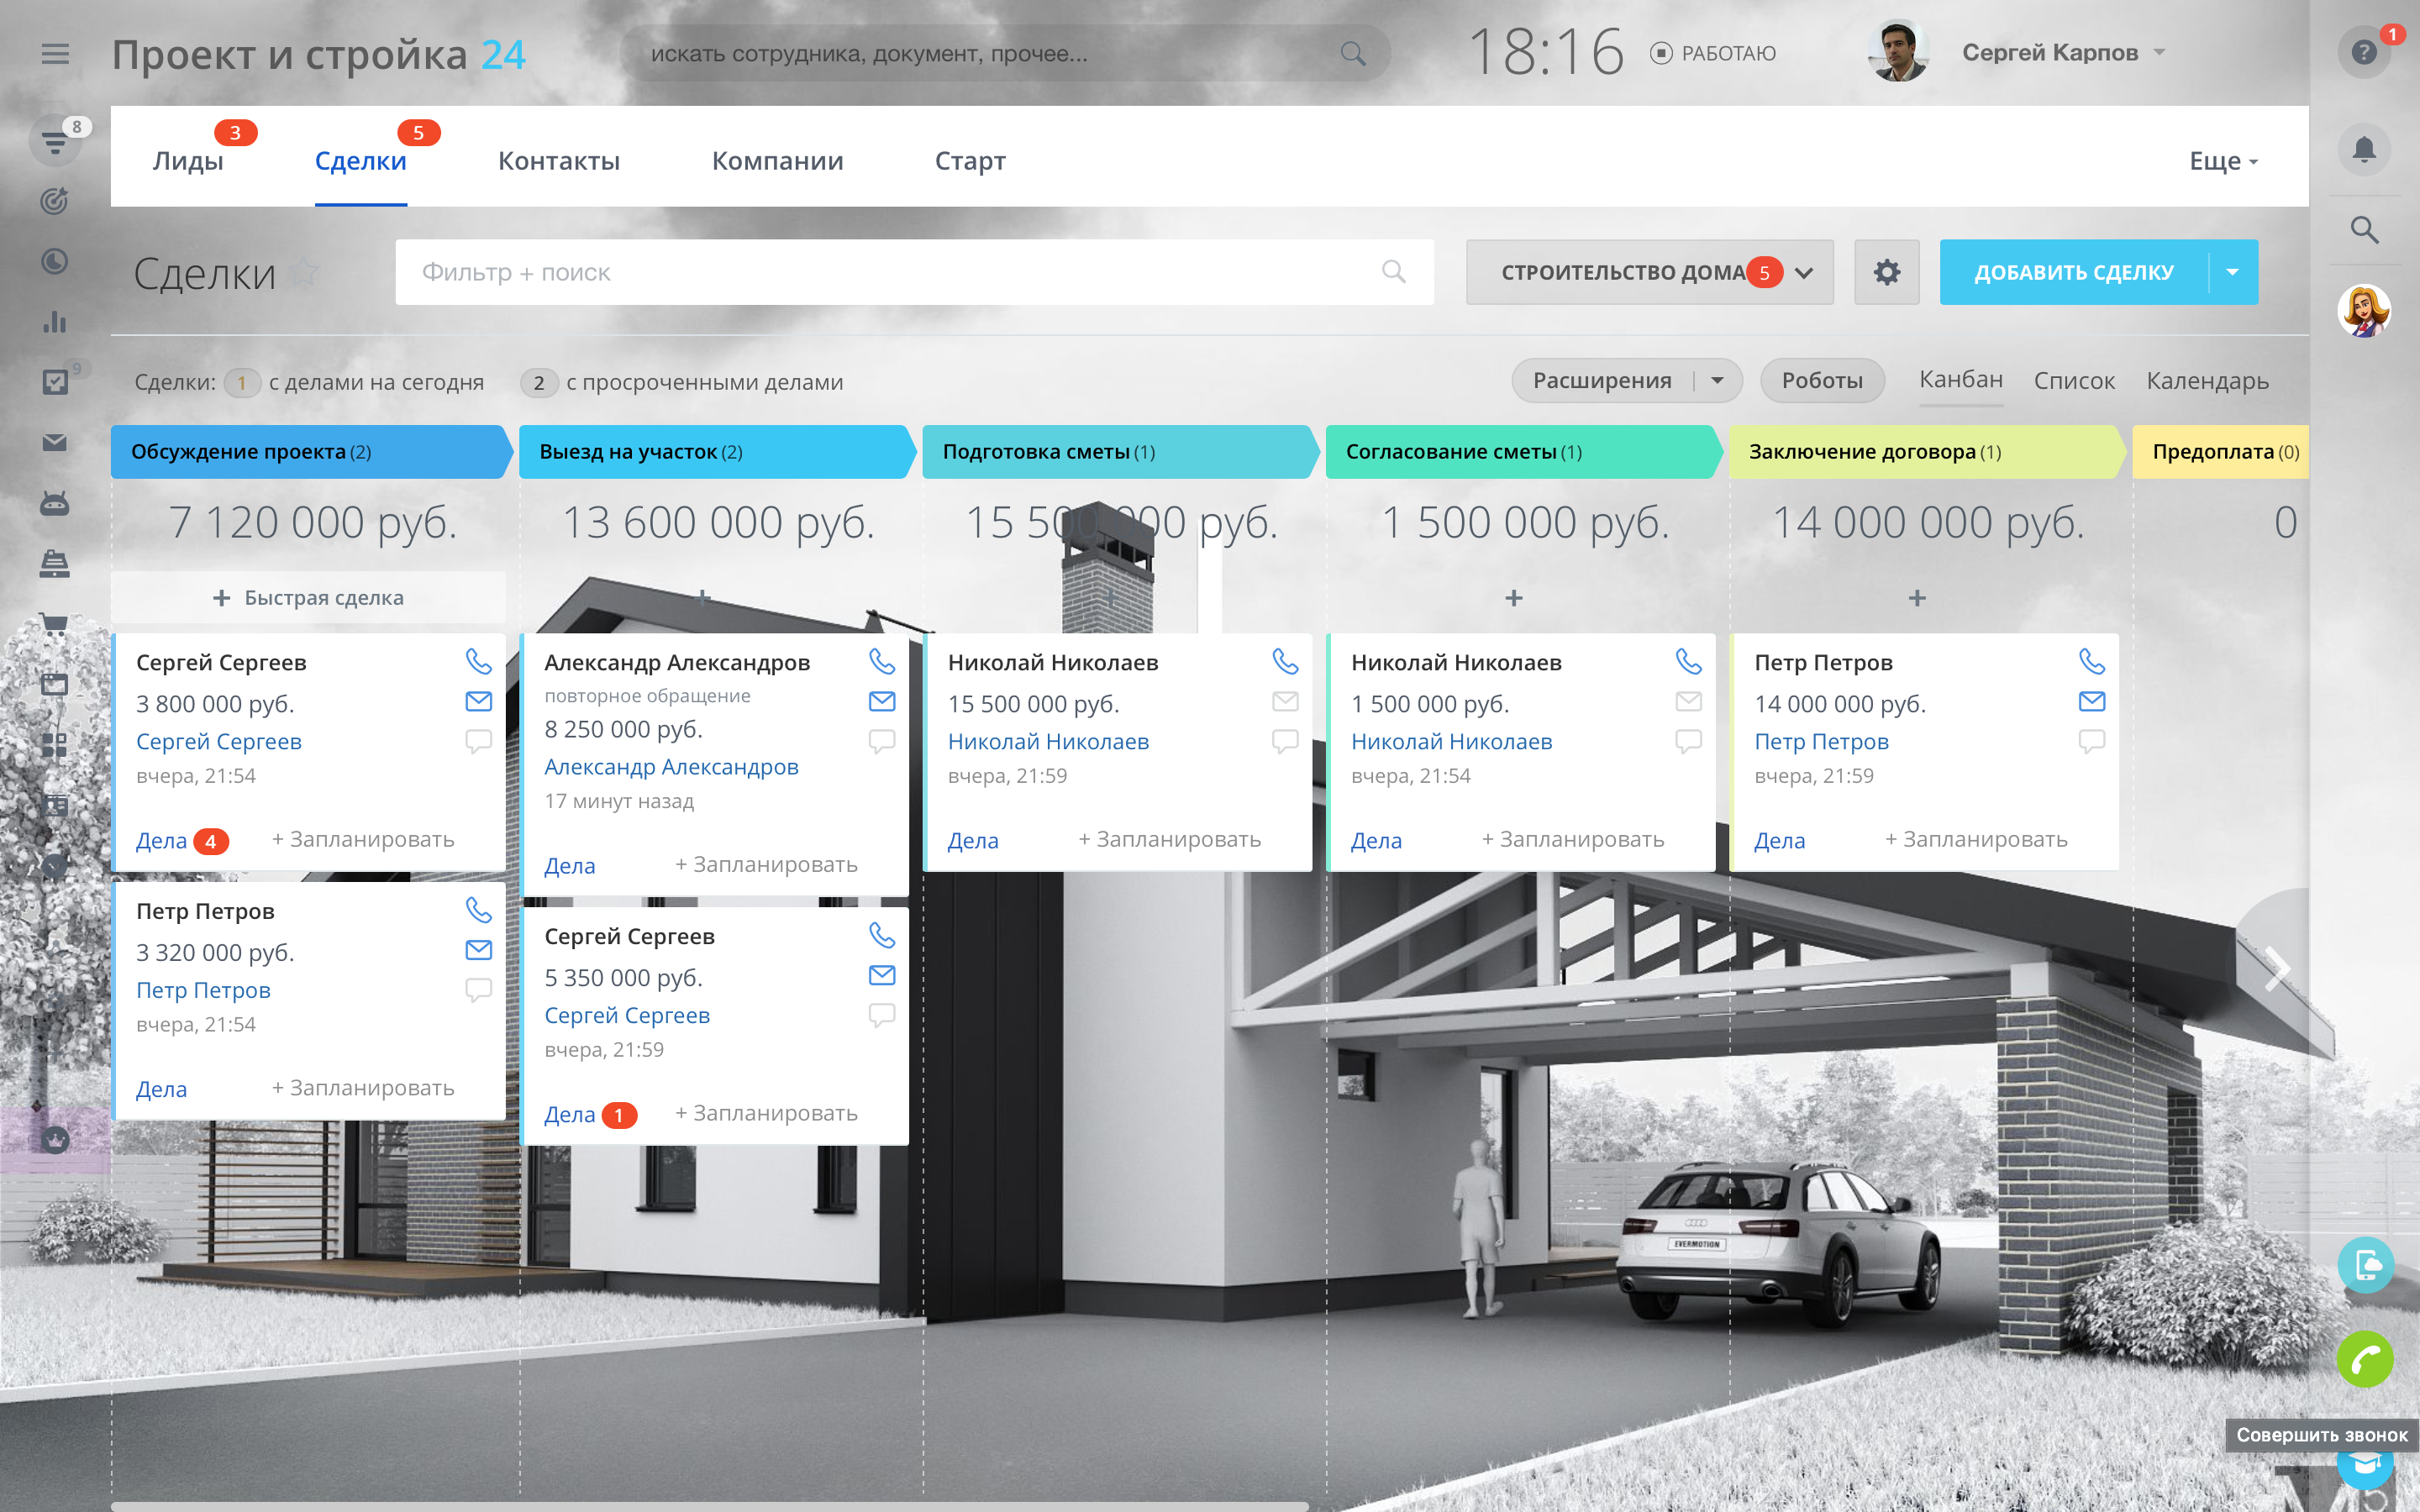Open comment icon on Александр Александров card
The width and height of the screenshot is (2420, 1512).
[881, 741]
